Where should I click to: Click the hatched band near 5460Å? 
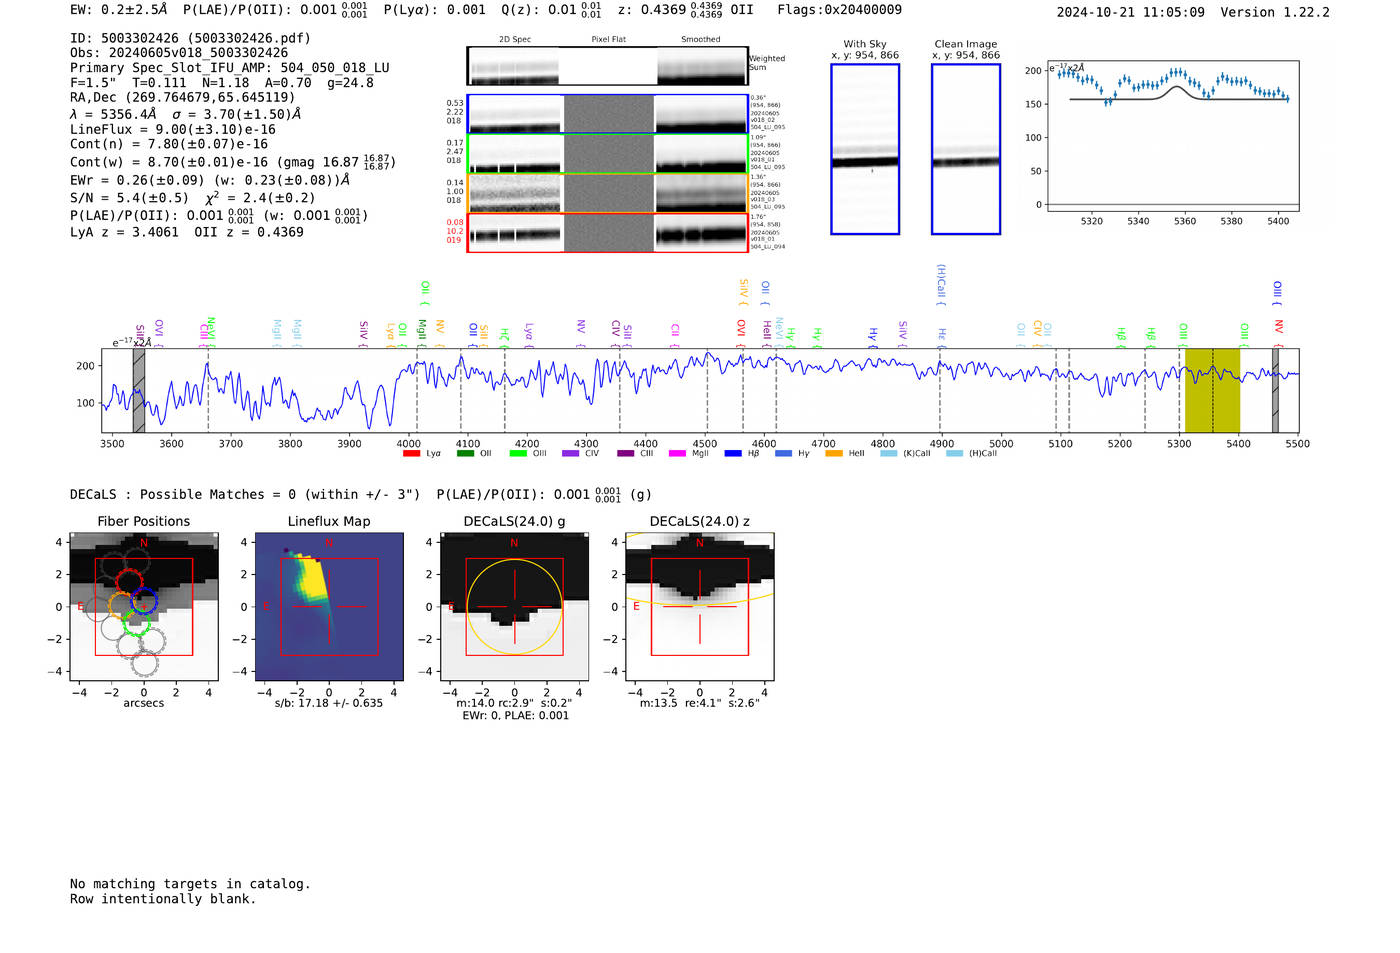(1275, 391)
